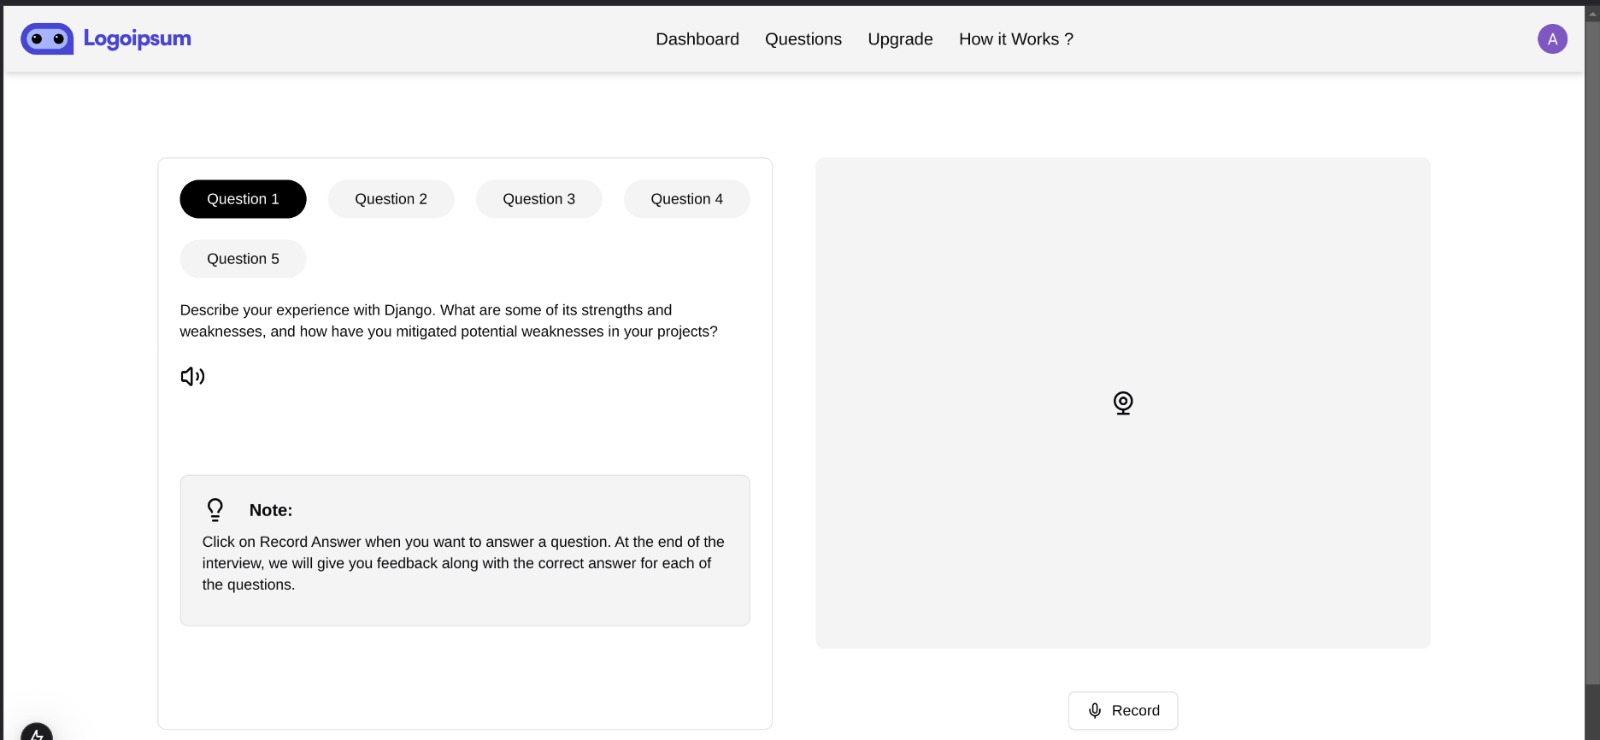This screenshot has width=1600, height=740.
Task: Click the lightbulb icon beside Note
Action: [215, 510]
